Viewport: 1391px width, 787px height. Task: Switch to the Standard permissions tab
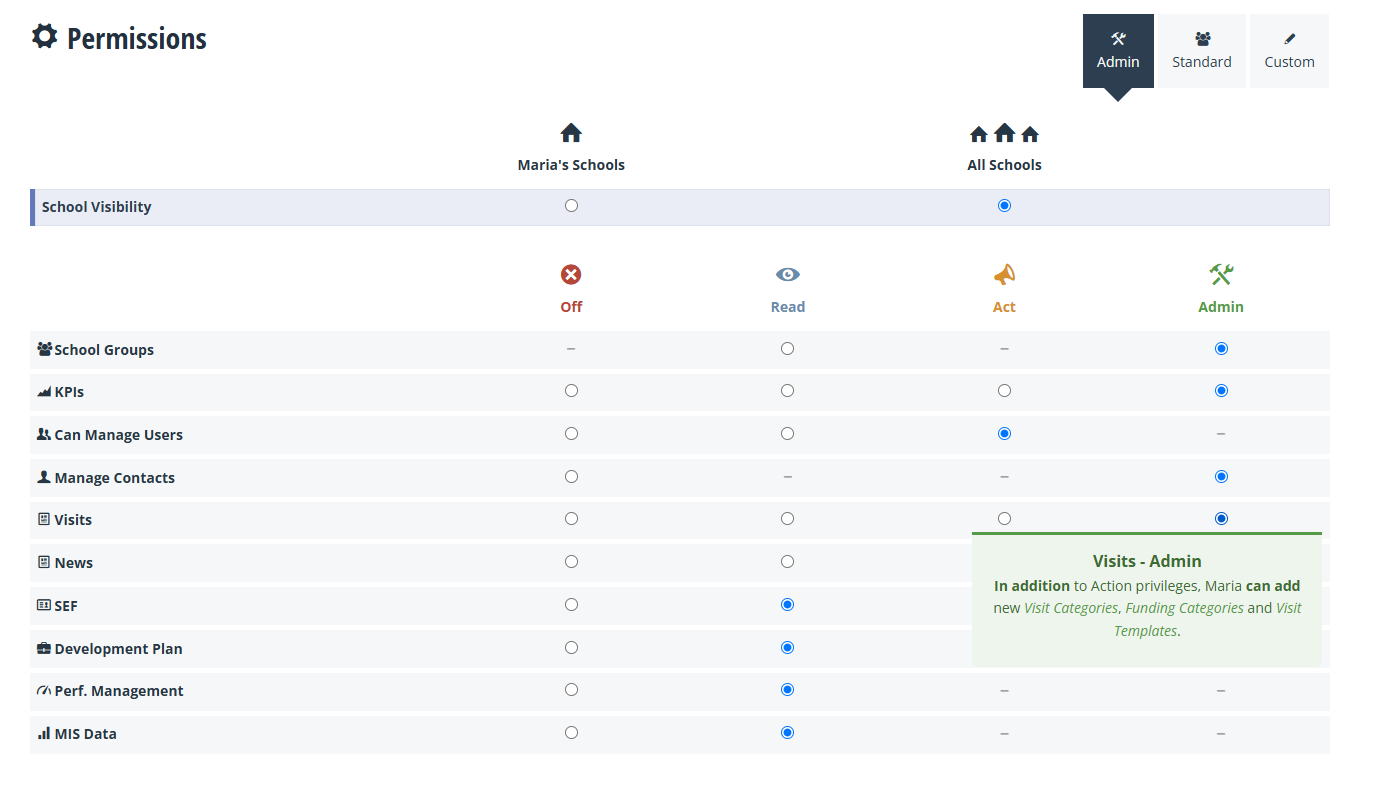(1202, 51)
